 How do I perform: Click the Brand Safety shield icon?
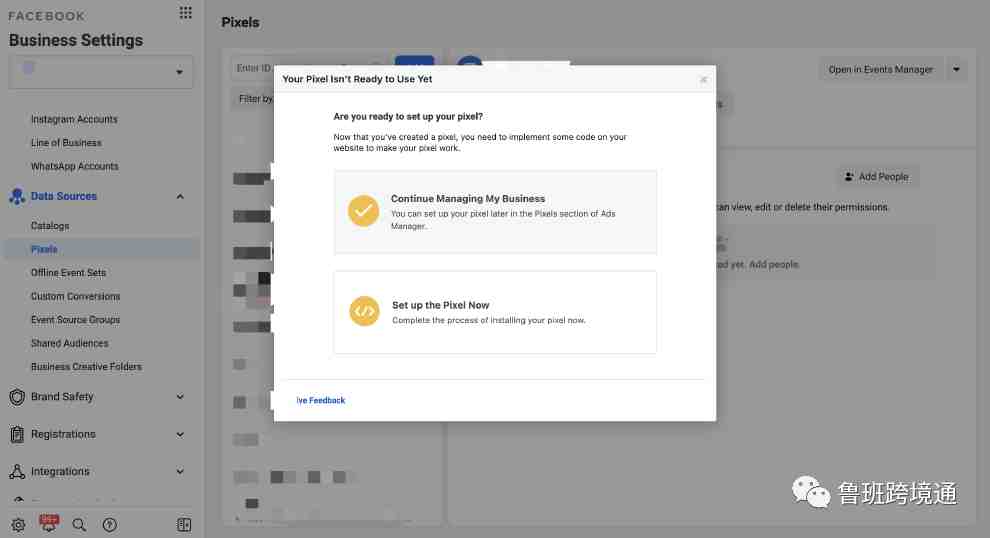(17, 397)
